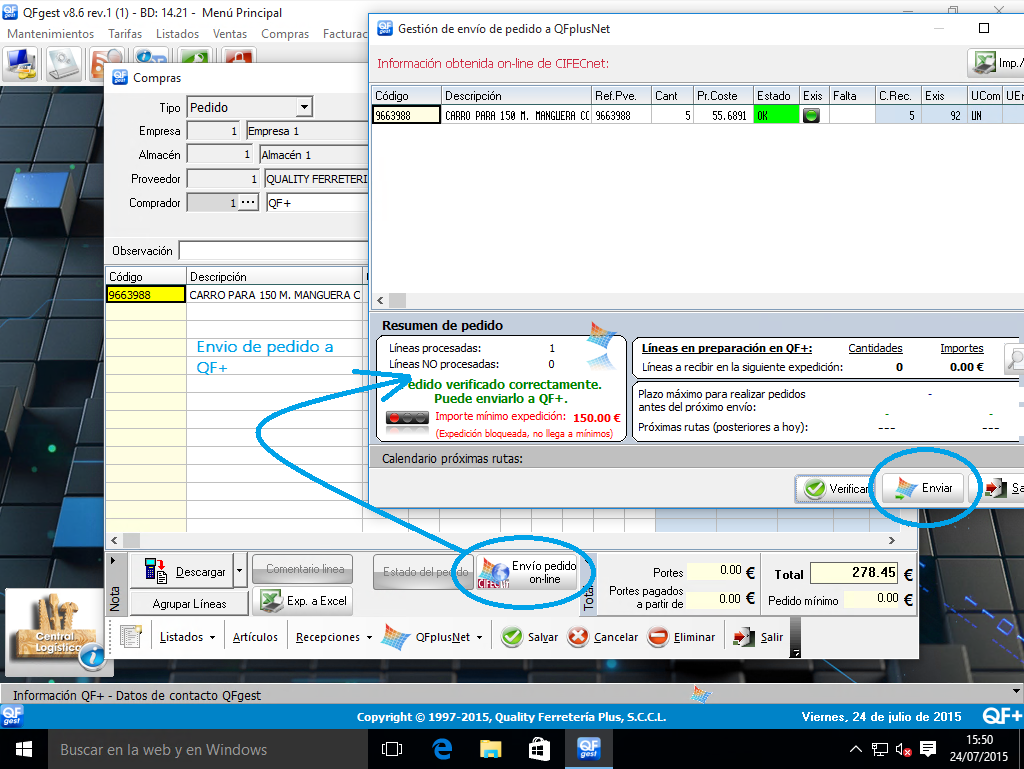This screenshot has width=1024, height=769.
Task: Click the Enviar button
Action: [x=923, y=488]
